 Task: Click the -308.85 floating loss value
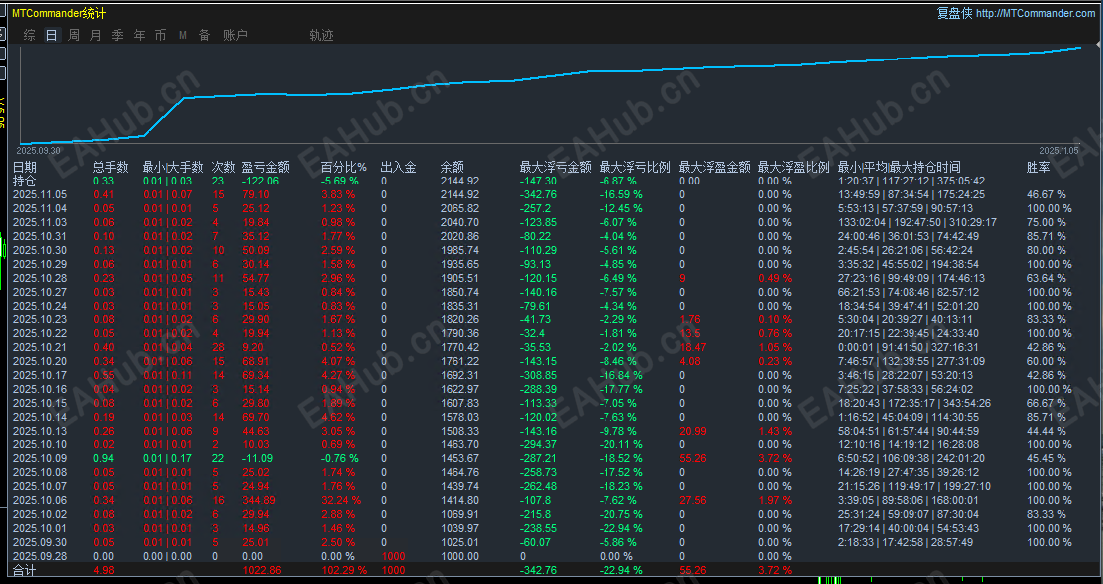[x=538, y=375]
